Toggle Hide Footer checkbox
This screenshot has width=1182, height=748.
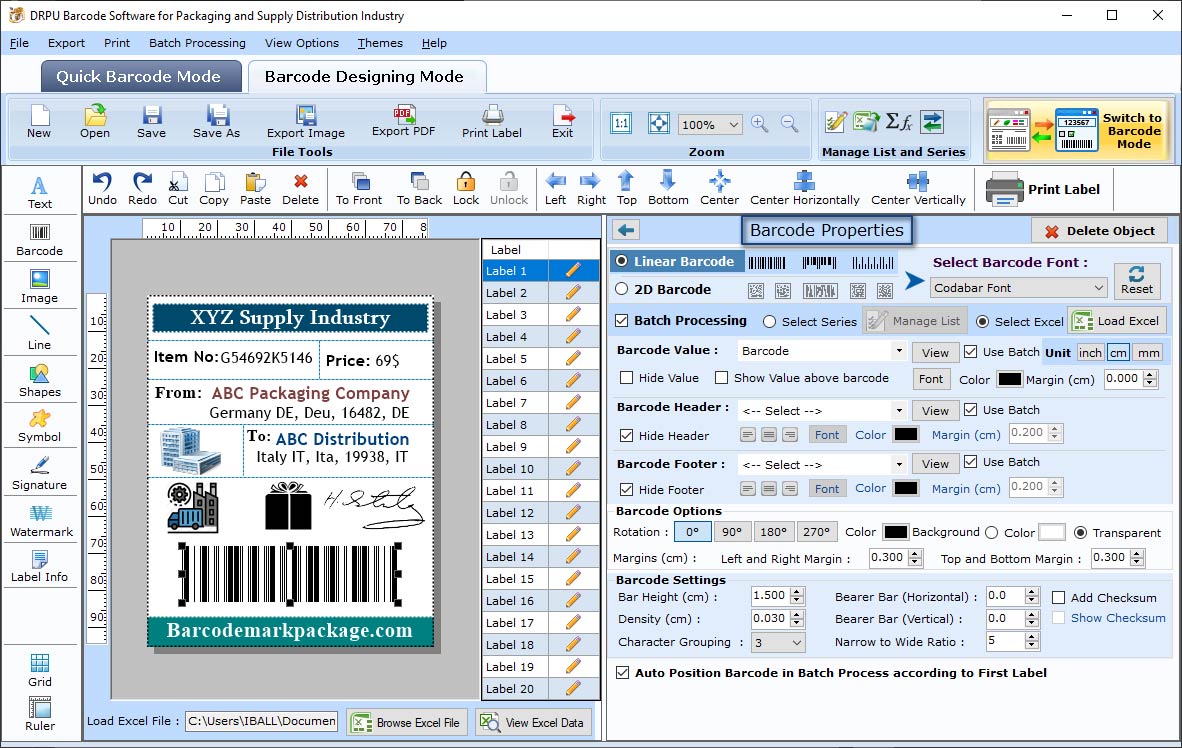pos(626,489)
